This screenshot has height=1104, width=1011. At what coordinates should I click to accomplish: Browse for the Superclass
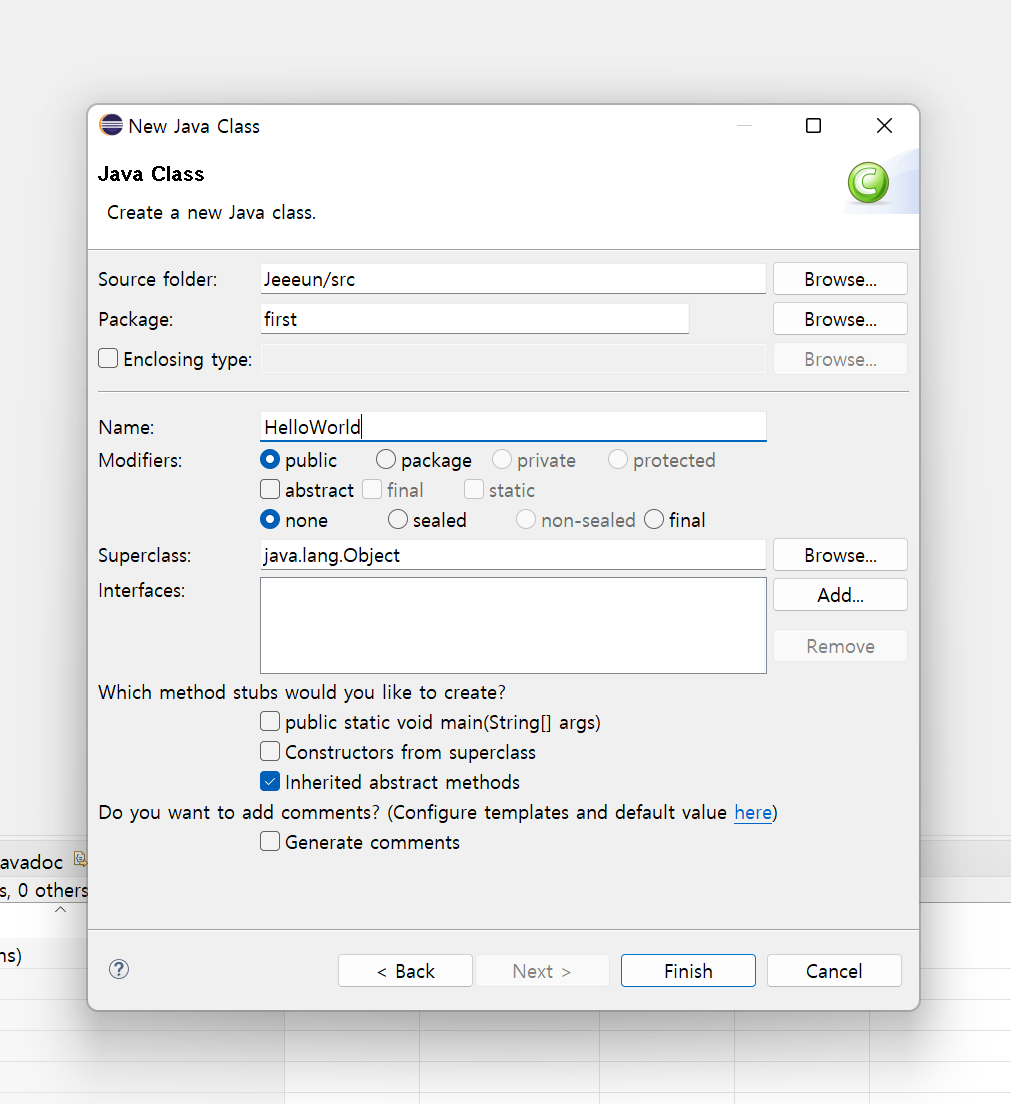840,555
